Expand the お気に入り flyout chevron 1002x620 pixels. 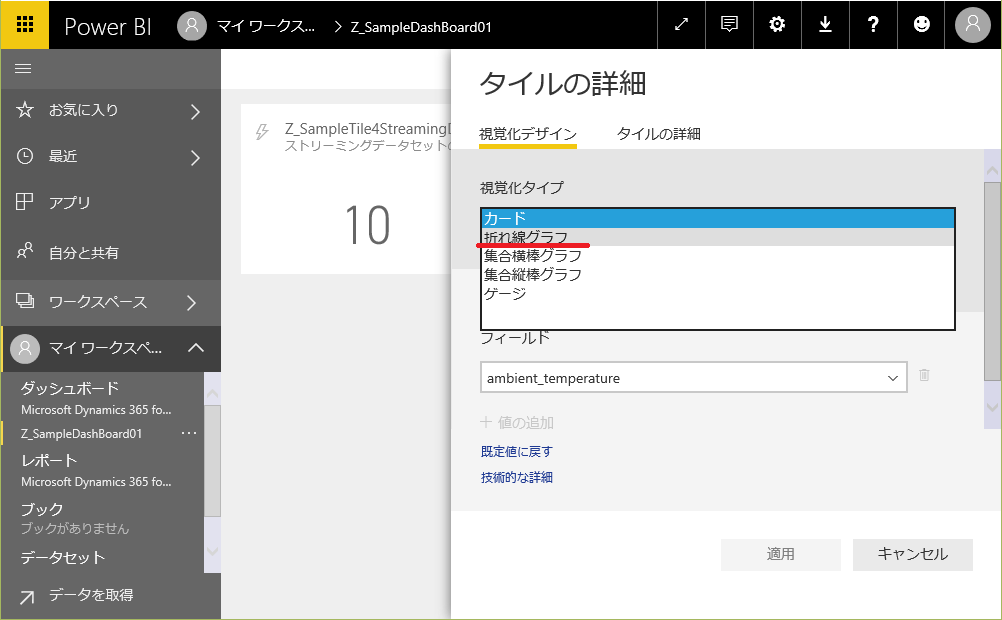(x=195, y=112)
